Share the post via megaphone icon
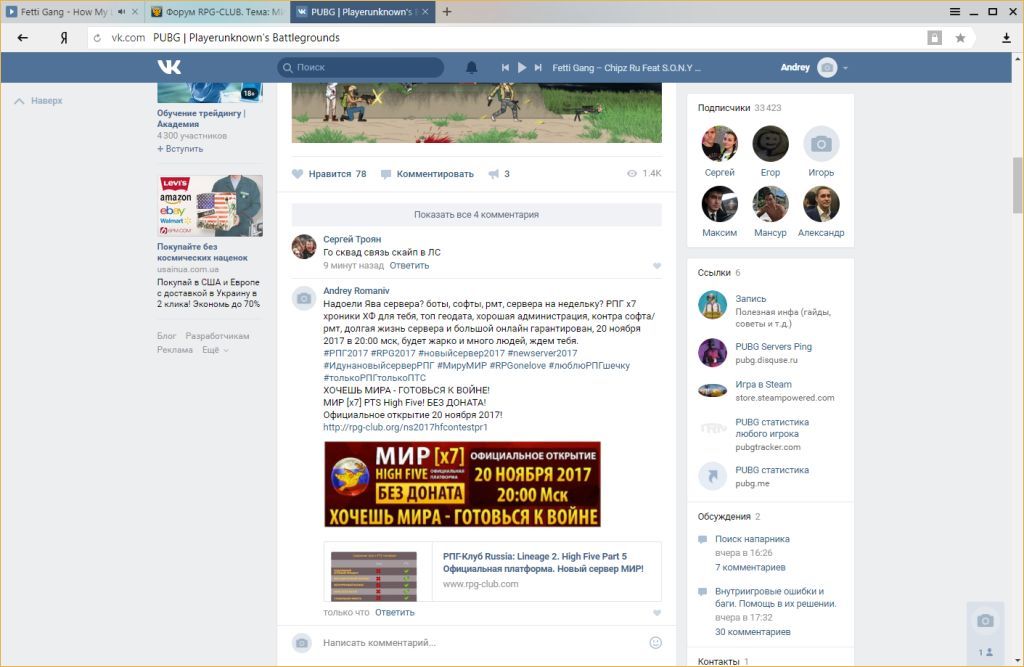Image resolution: width=1024 pixels, height=667 pixels. click(x=499, y=174)
